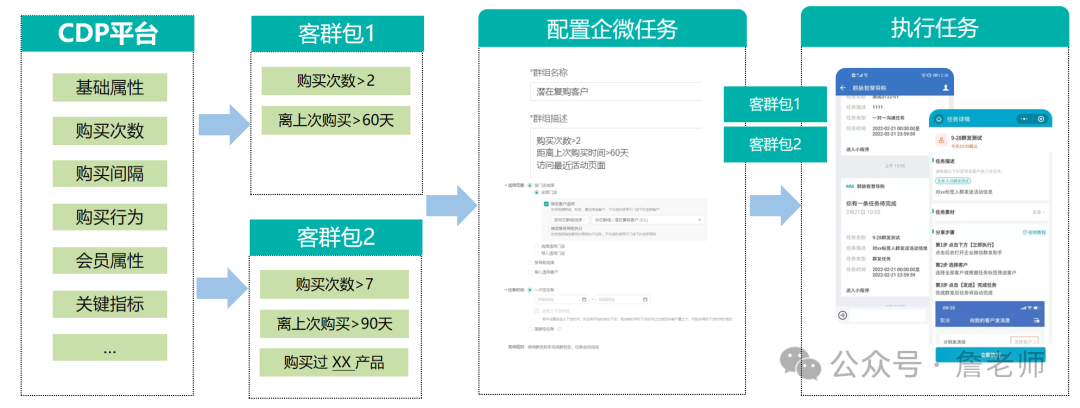The height and width of the screenshot is (408, 1080).
Task: Click the 配置企微任务 header tab
Action: coord(612,29)
